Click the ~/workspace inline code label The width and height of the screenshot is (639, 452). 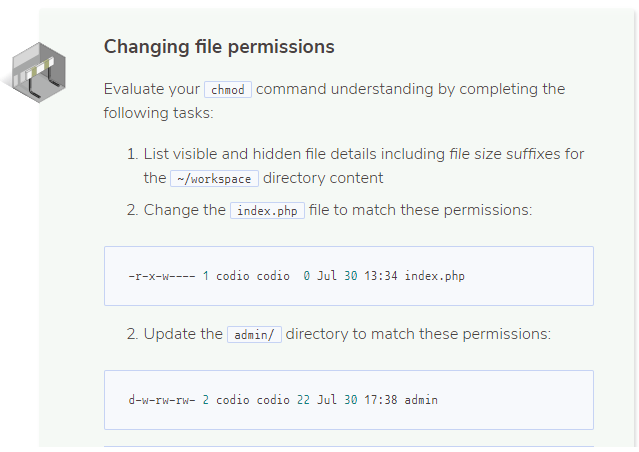tap(214, 179)
